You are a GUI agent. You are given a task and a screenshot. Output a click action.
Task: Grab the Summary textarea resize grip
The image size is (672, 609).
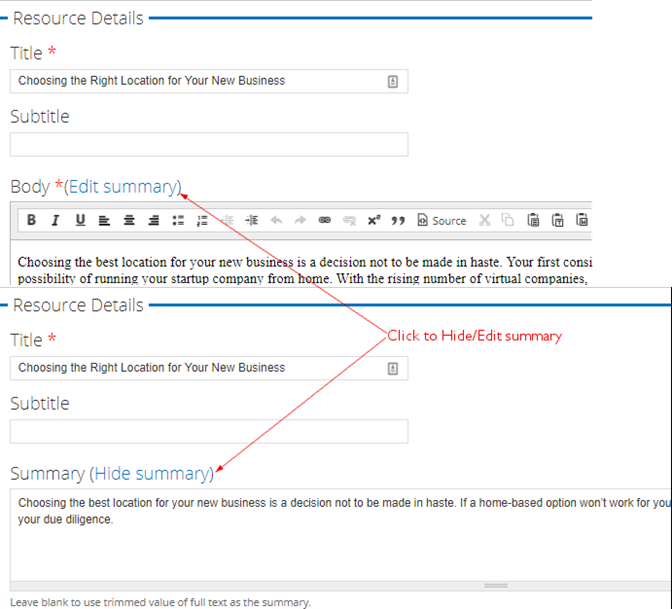(496, 586)
